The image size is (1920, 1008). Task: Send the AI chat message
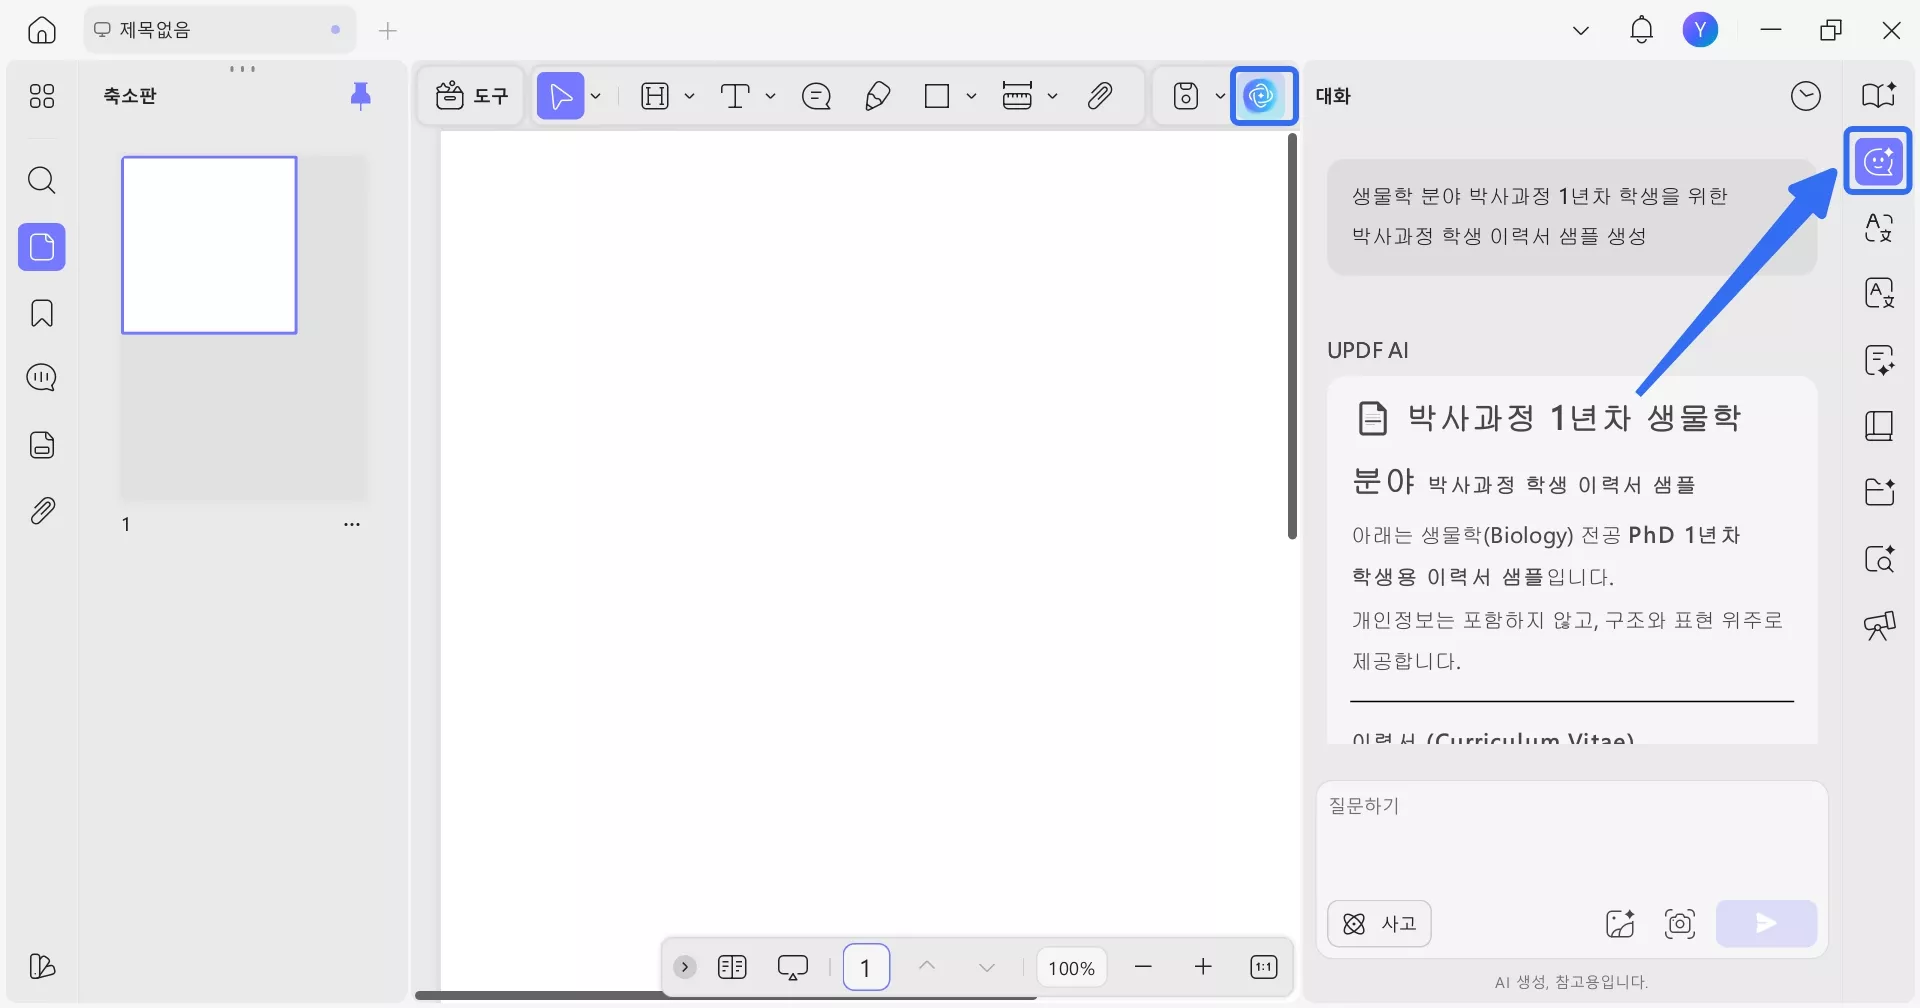click(x=1766, y=923)
